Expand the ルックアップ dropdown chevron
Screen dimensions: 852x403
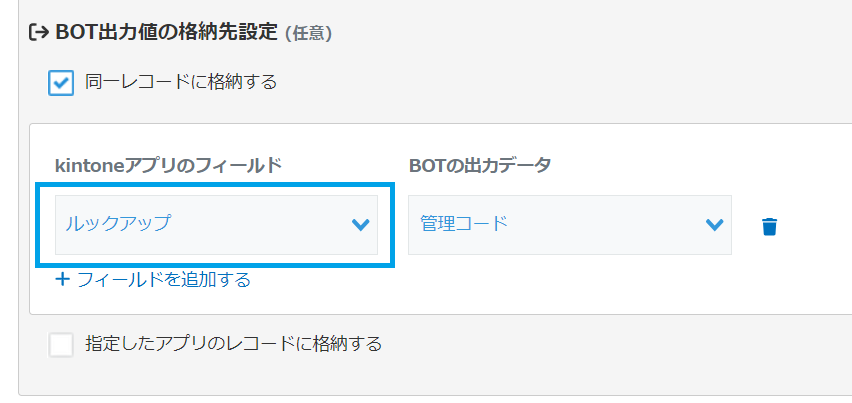(x=361, y=225)
